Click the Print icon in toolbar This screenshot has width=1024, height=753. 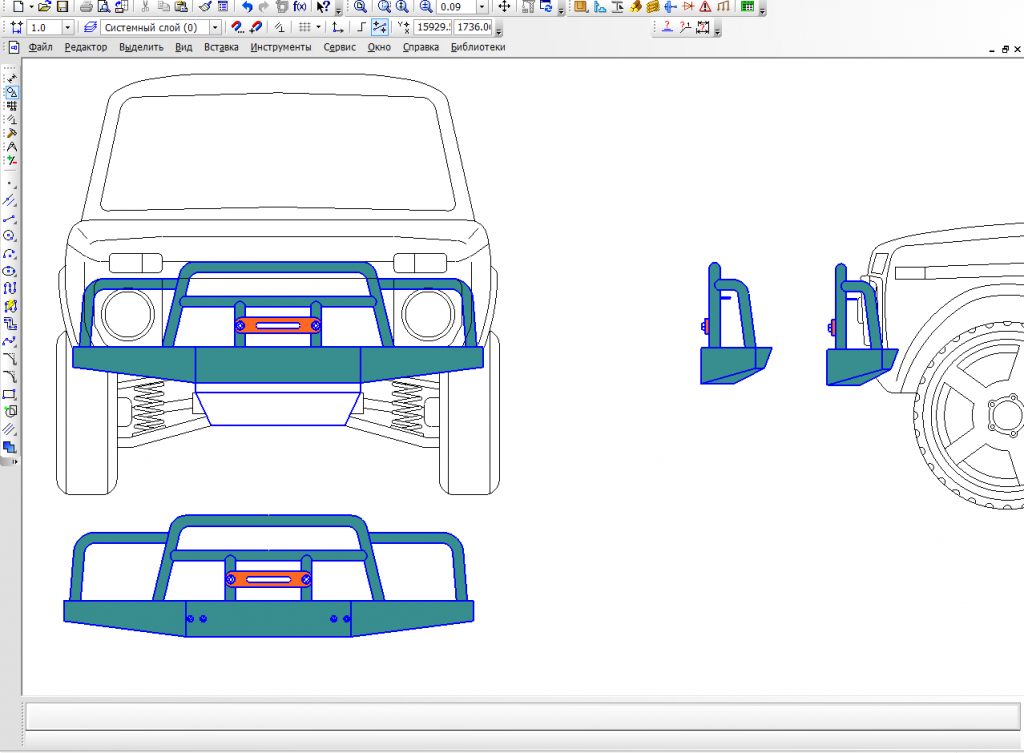click(x=87, y=7)
